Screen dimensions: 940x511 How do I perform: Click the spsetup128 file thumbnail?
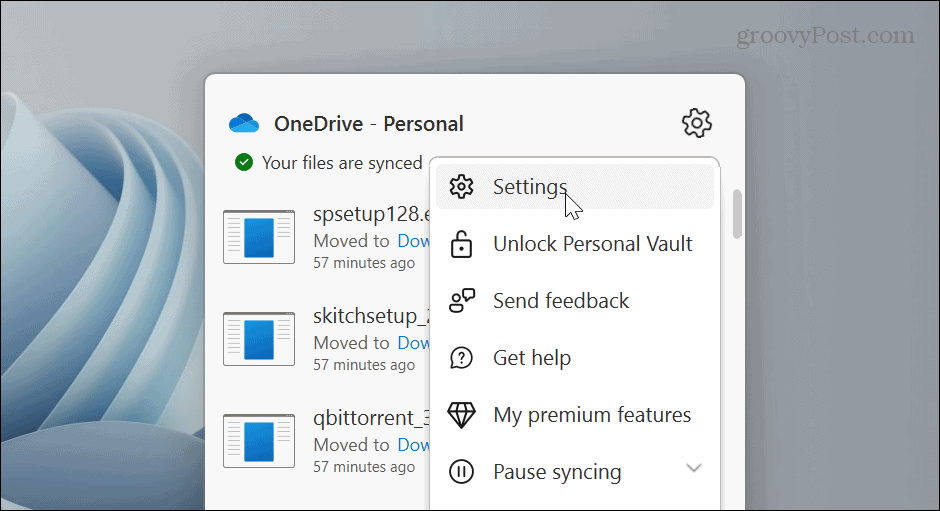(259, 237)
